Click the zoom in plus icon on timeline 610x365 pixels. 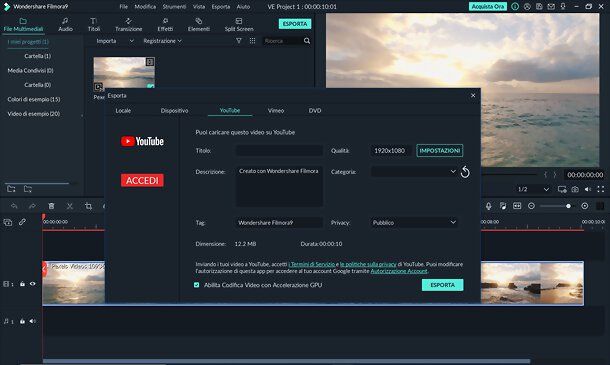coord(584,206)
